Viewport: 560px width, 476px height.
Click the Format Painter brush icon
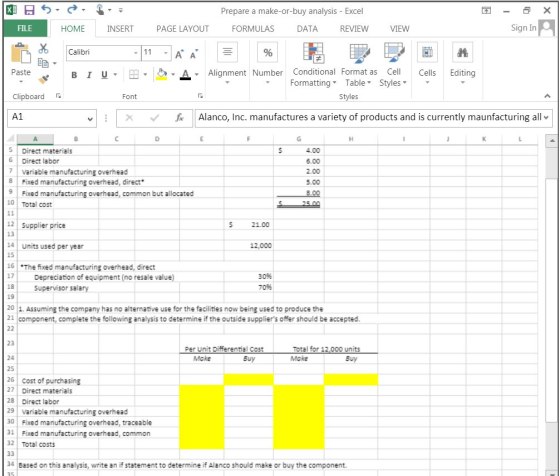44,79
